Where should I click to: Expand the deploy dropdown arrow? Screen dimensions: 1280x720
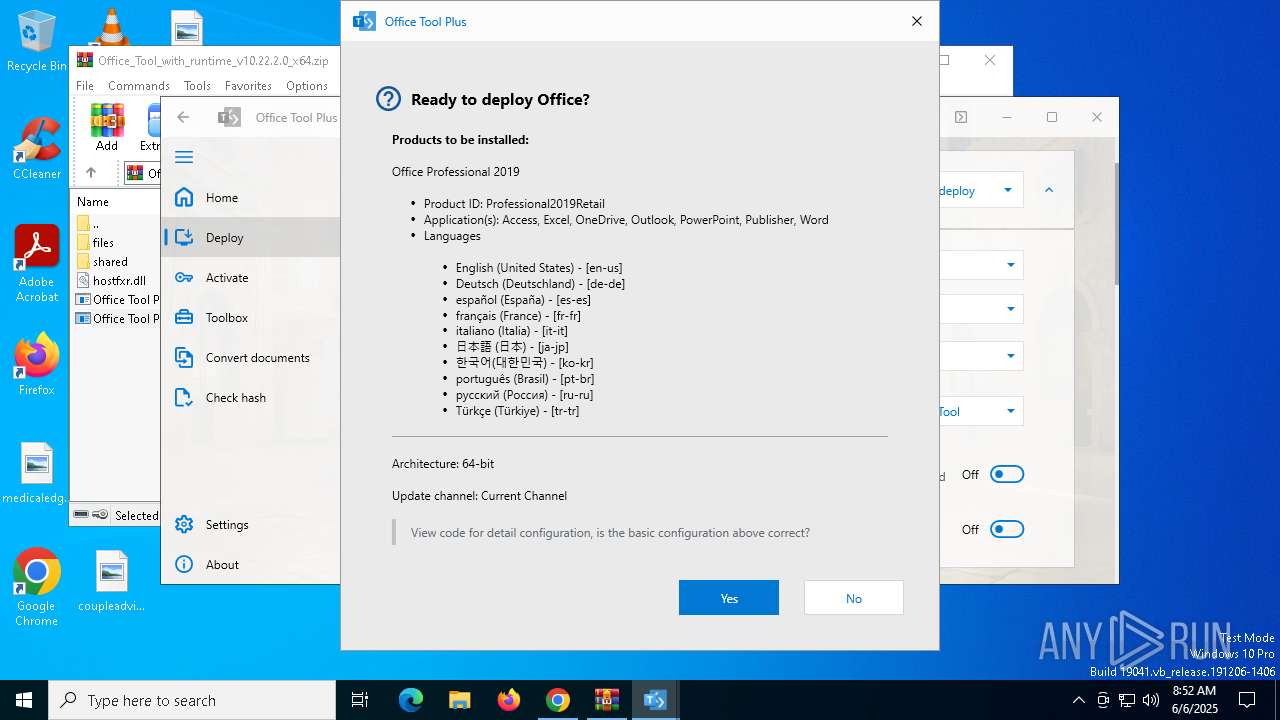click(1007, 190)
